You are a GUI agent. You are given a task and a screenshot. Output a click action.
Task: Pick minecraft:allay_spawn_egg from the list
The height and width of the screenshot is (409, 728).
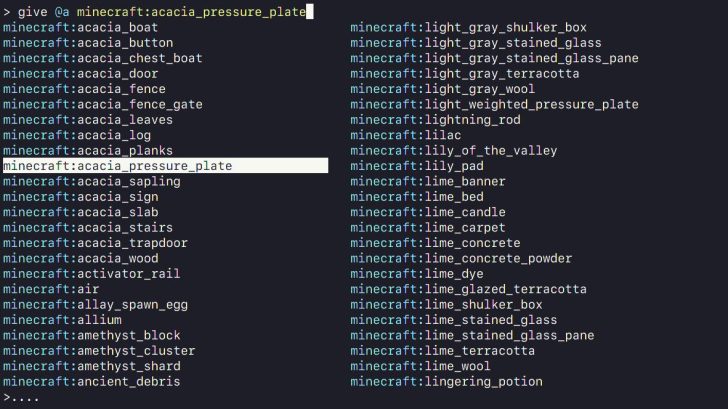point(95,304)
